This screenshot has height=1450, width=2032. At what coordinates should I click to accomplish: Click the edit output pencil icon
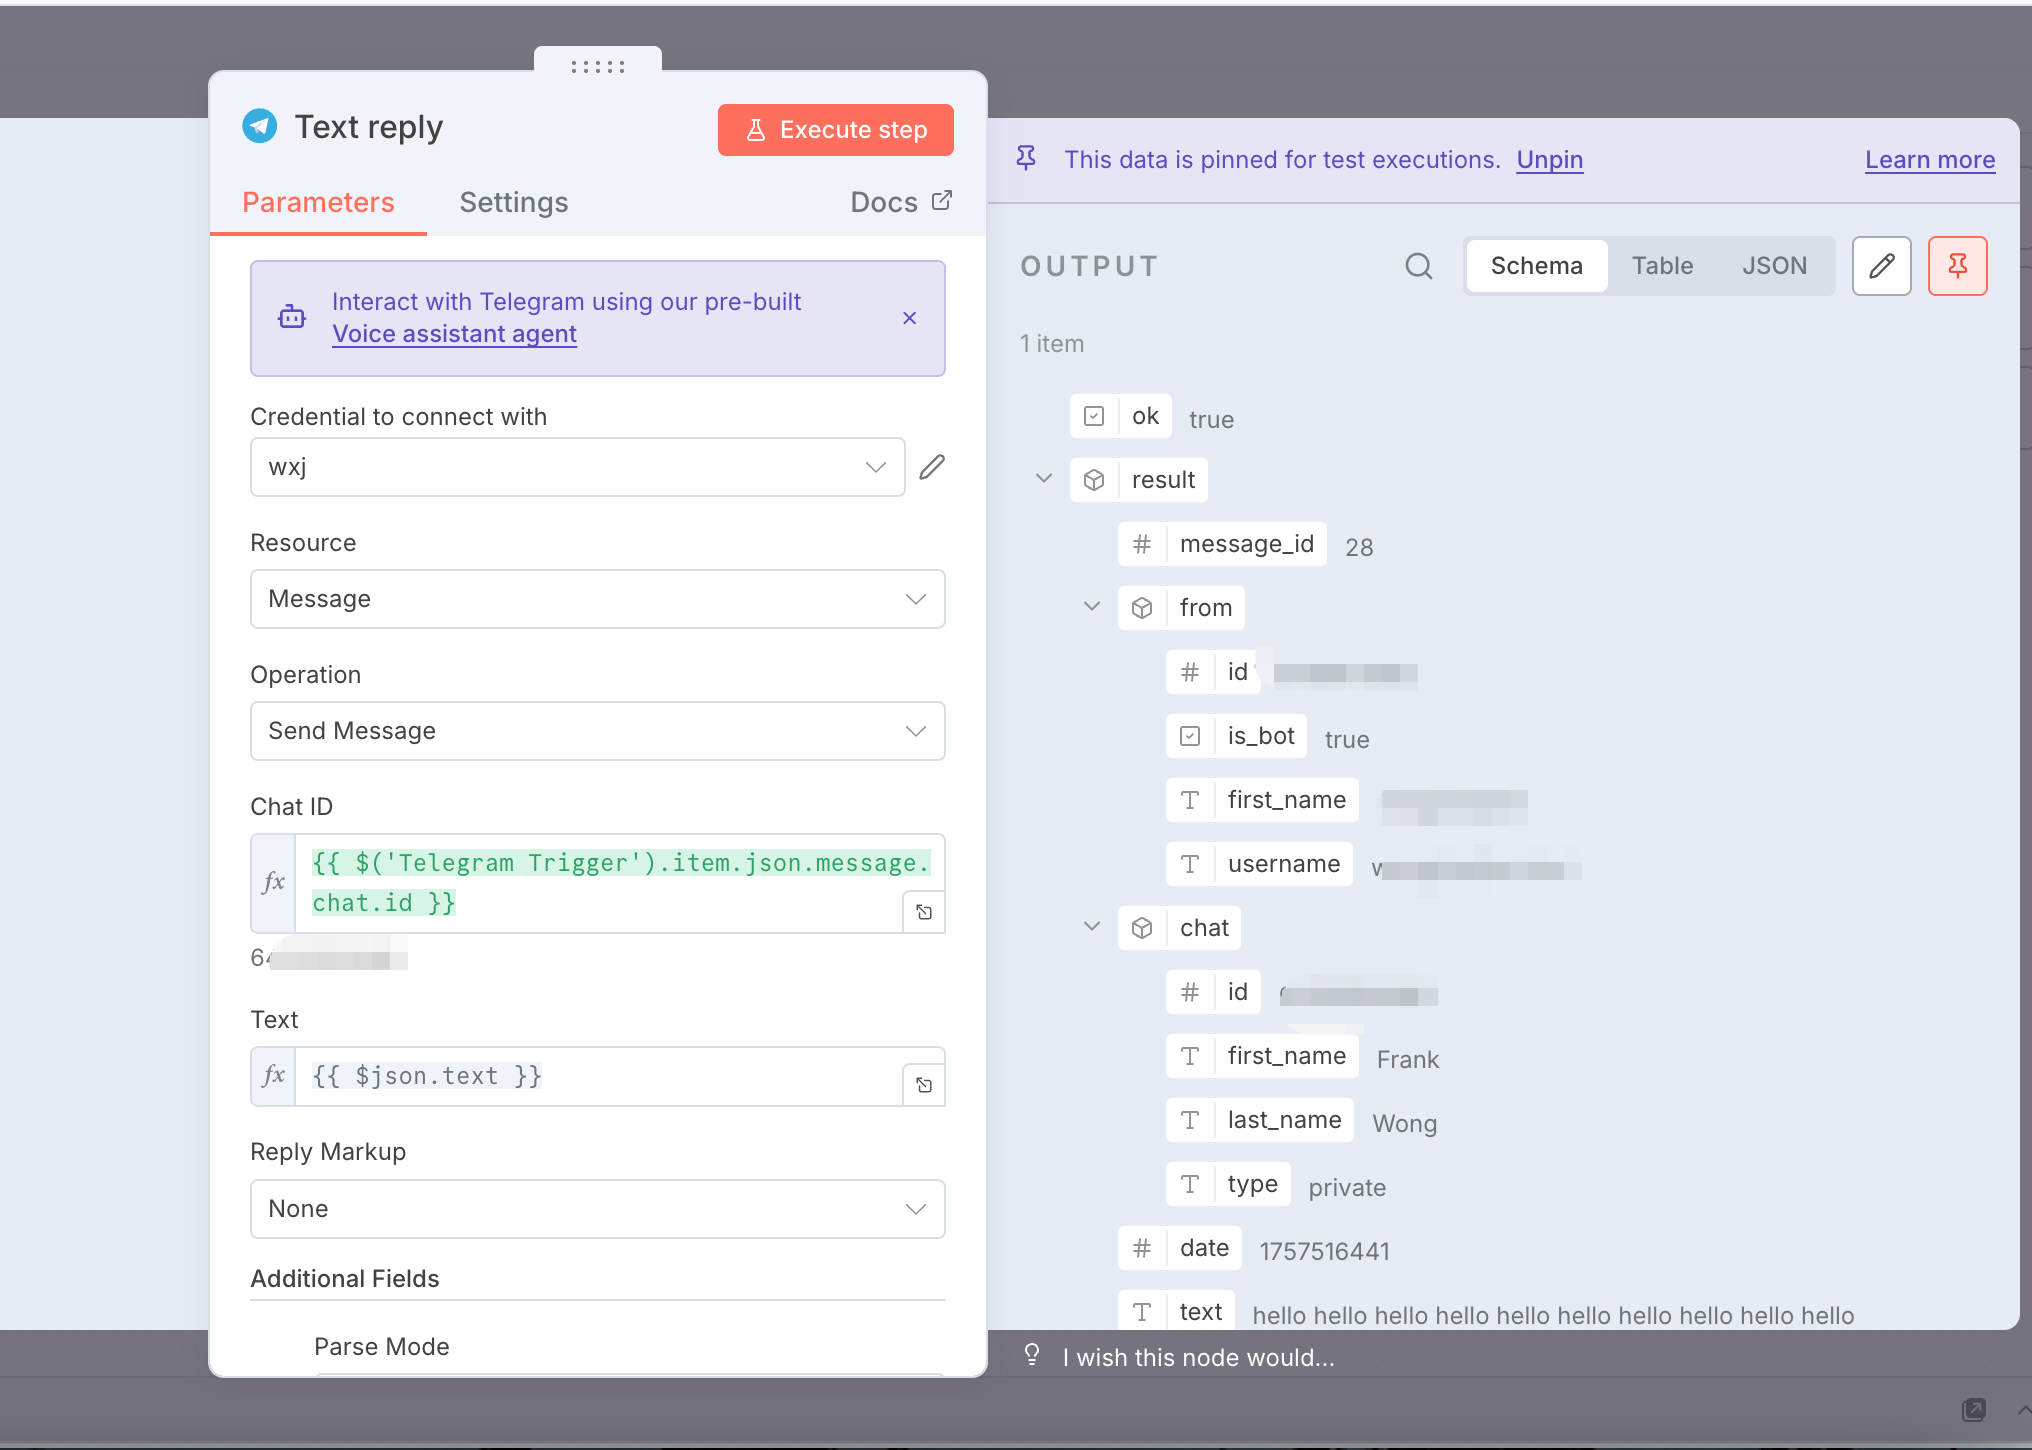click(x=1881, y=266)
